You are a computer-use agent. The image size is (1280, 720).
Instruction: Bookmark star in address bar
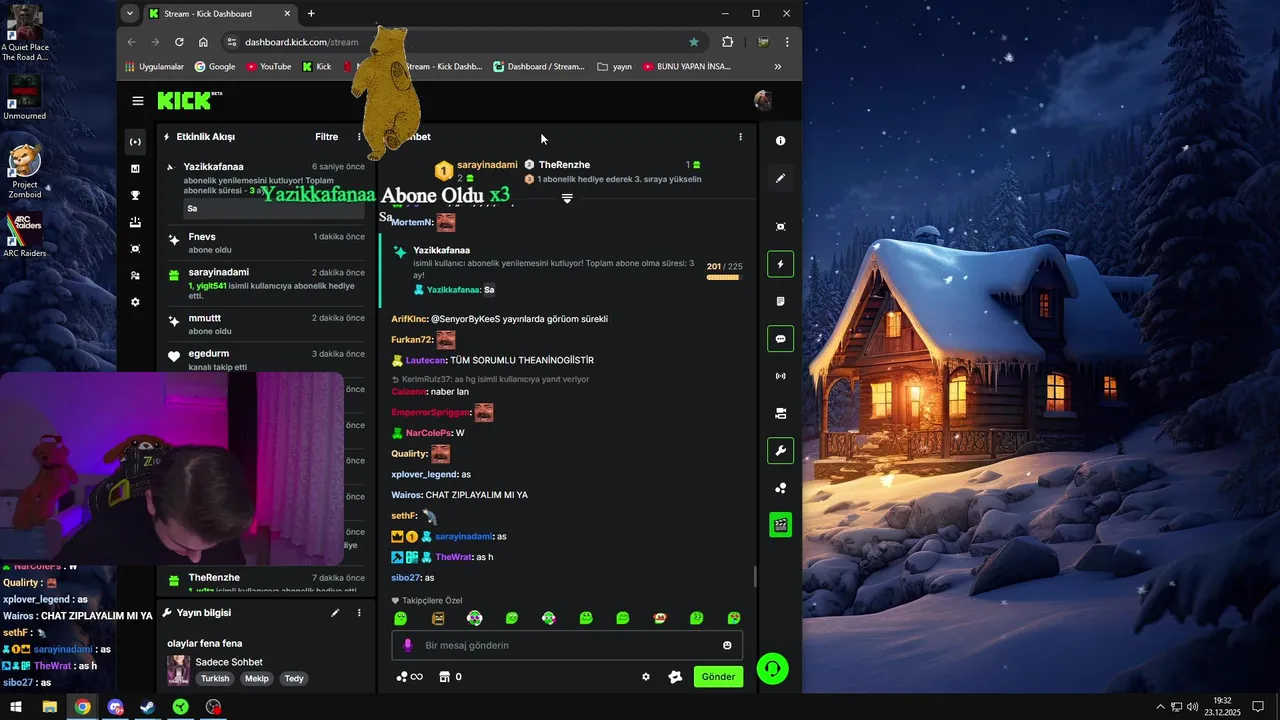pos(694,42)
